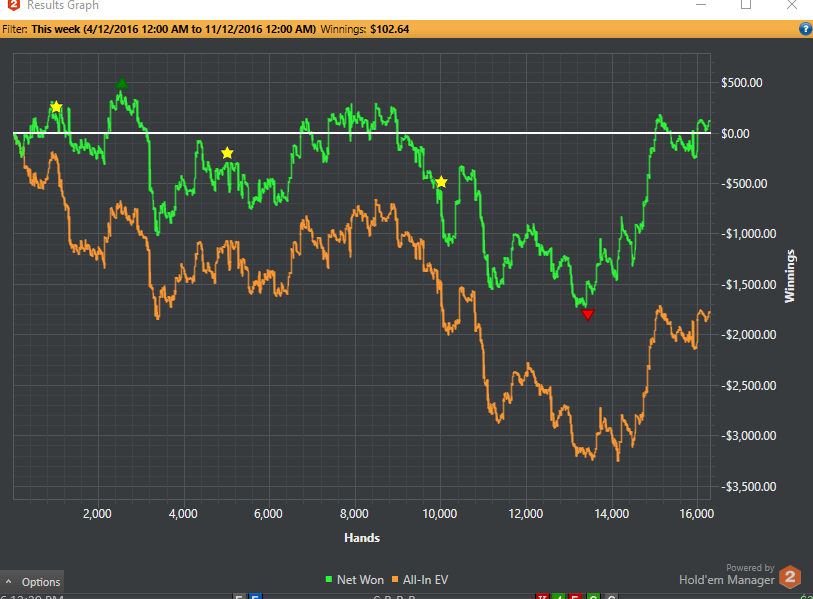
Task: Maximize the Results Graph window
Action: click(x=746, y=5)
